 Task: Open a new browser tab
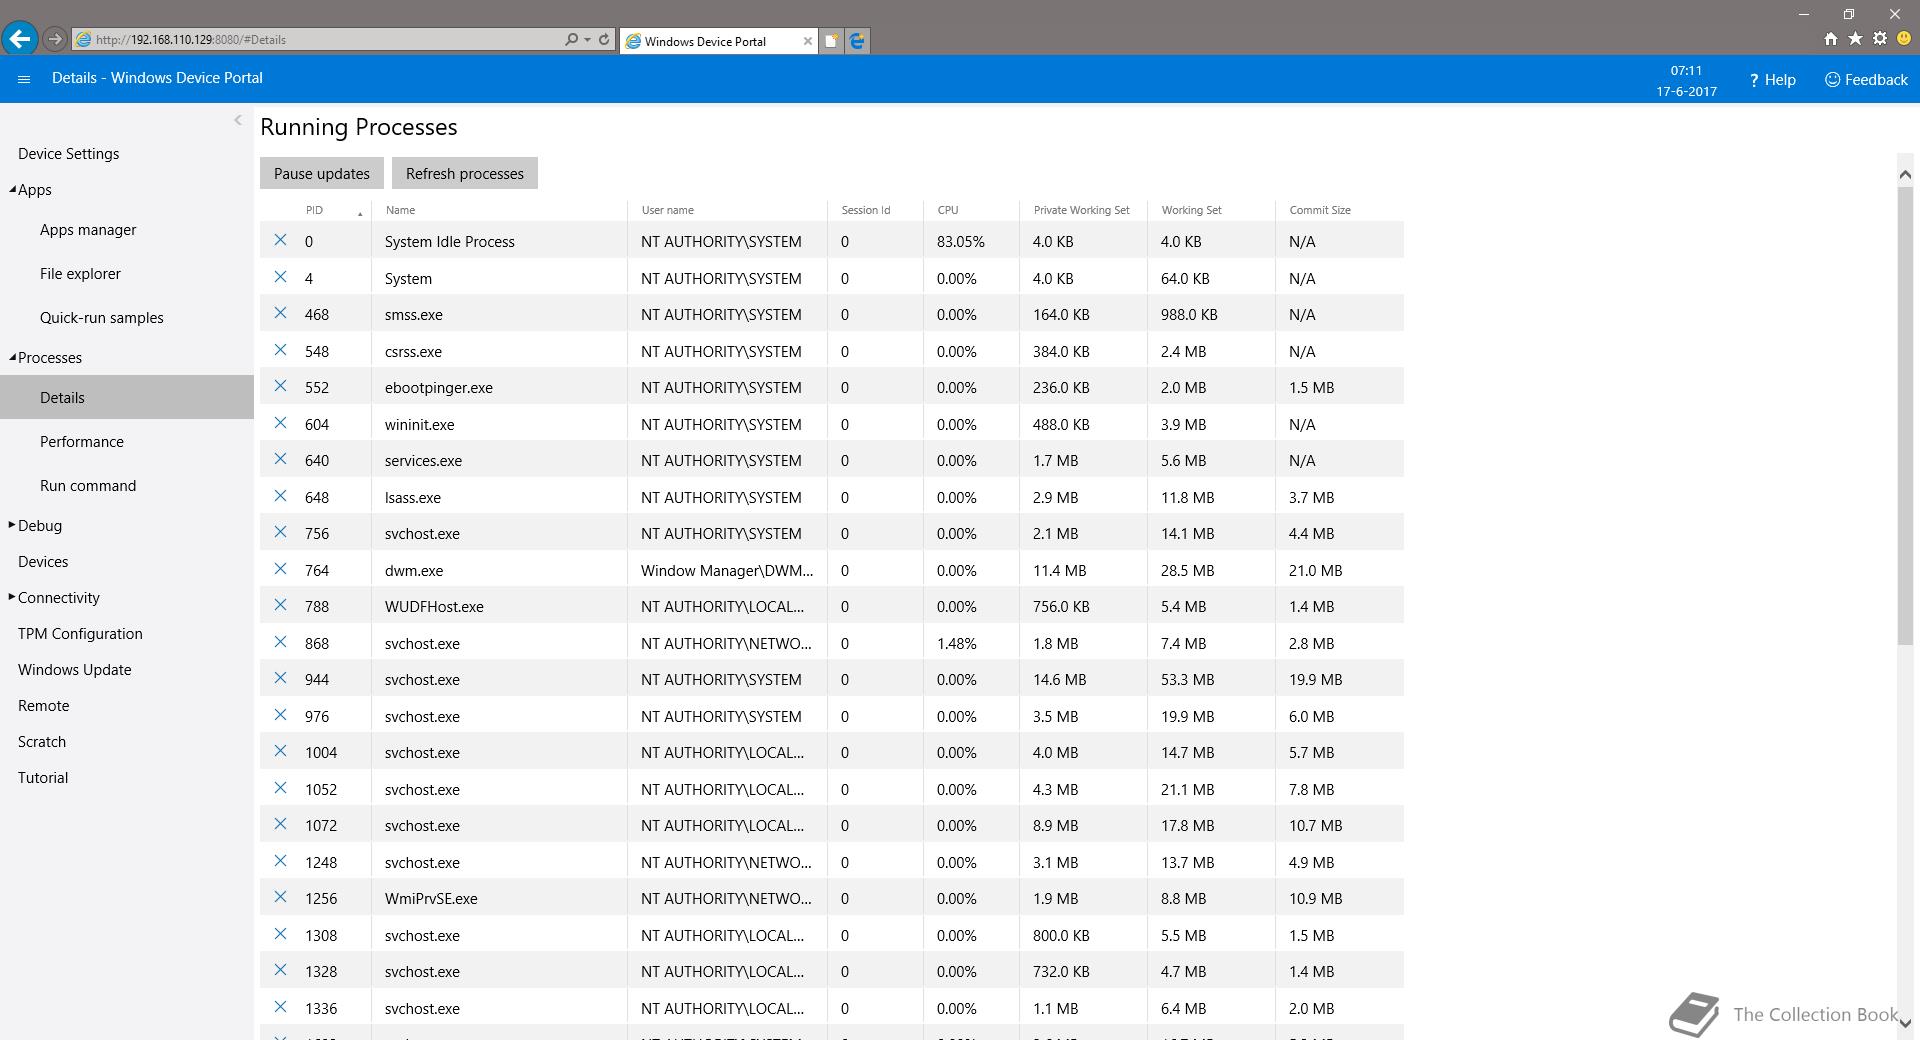pos(831,41)
